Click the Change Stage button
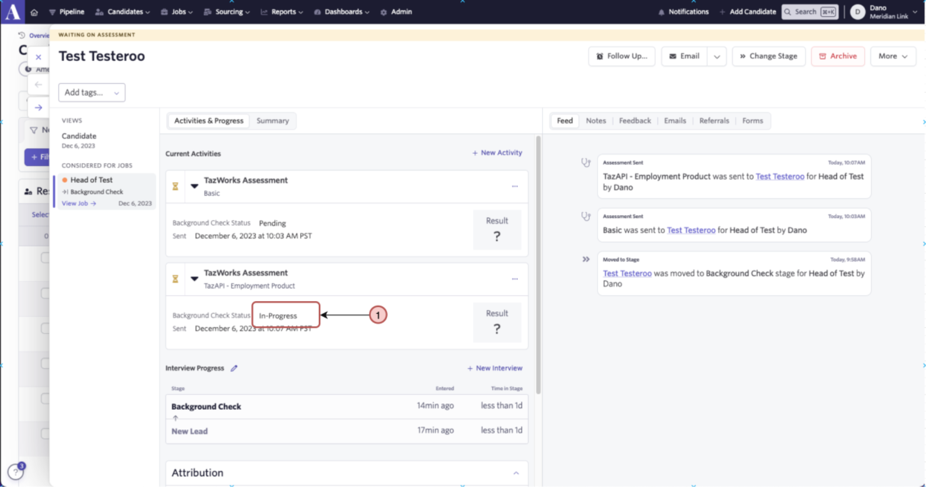The height and width of the screenshot is (493, 928). coord(768,56)
